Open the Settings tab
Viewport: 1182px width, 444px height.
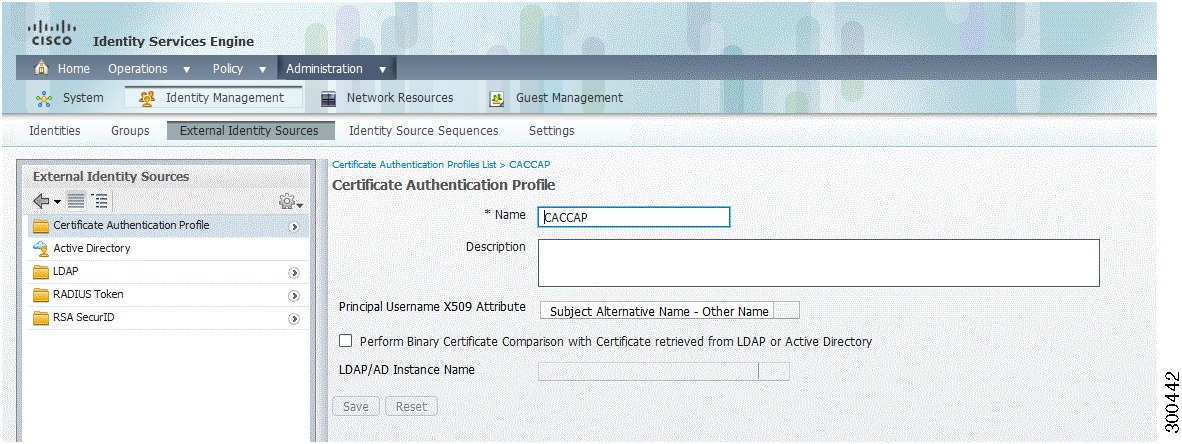551,130
